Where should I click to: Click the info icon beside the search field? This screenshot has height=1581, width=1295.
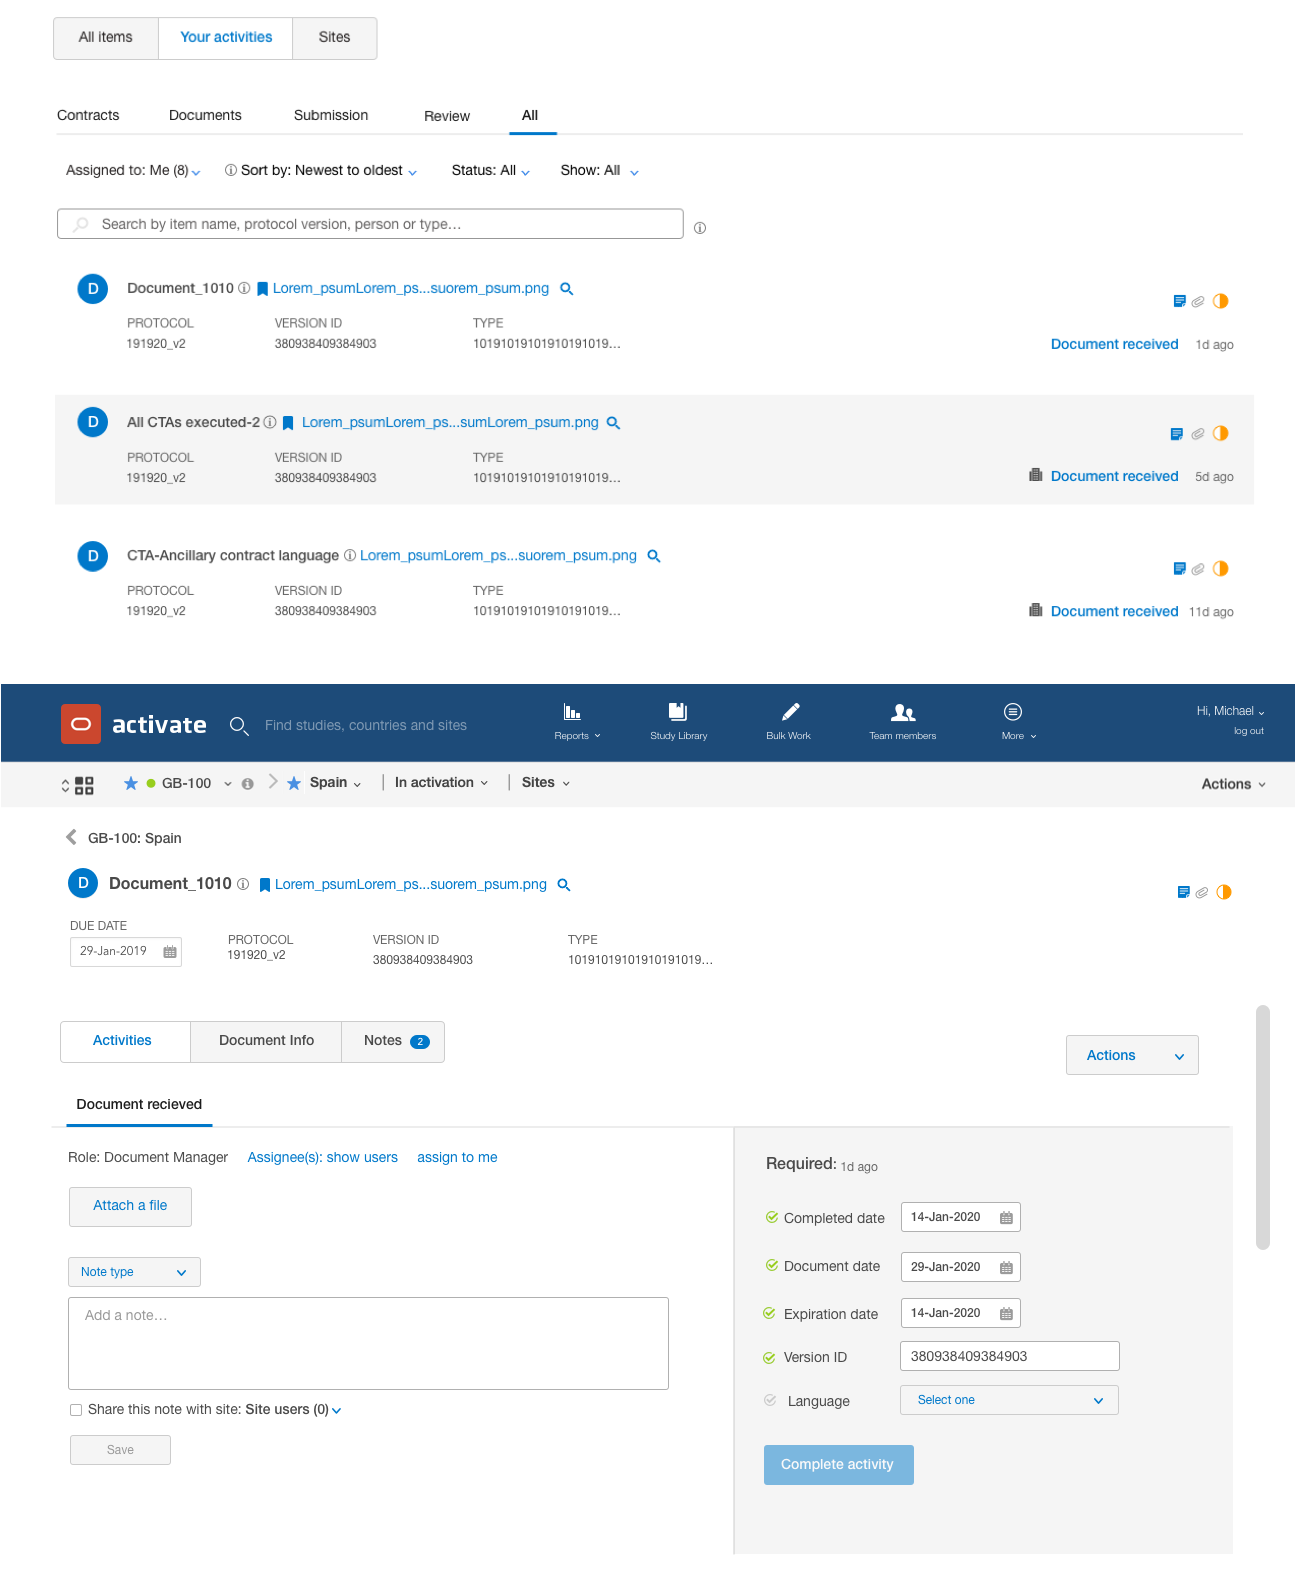pyautogui.click(x=700, y=228)
